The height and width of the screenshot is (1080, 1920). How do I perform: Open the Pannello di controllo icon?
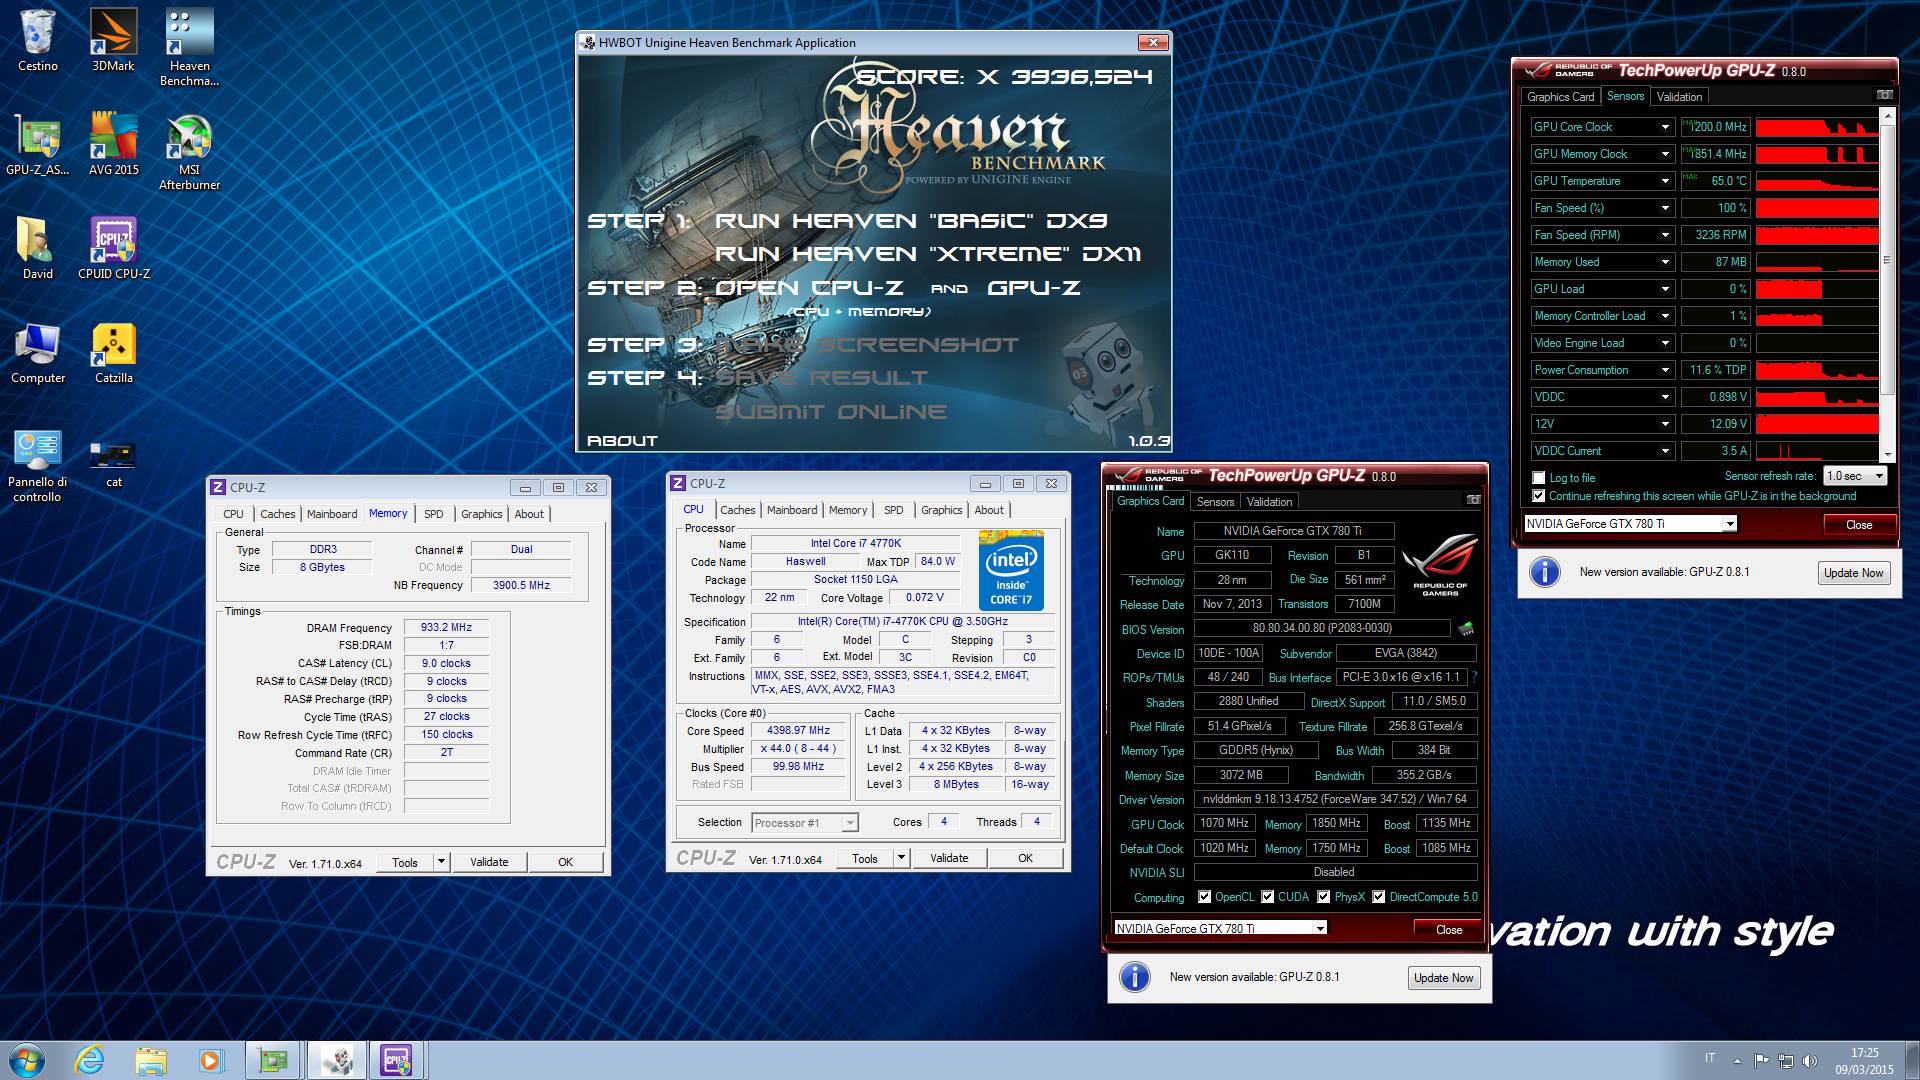click(x=38, y=464)
